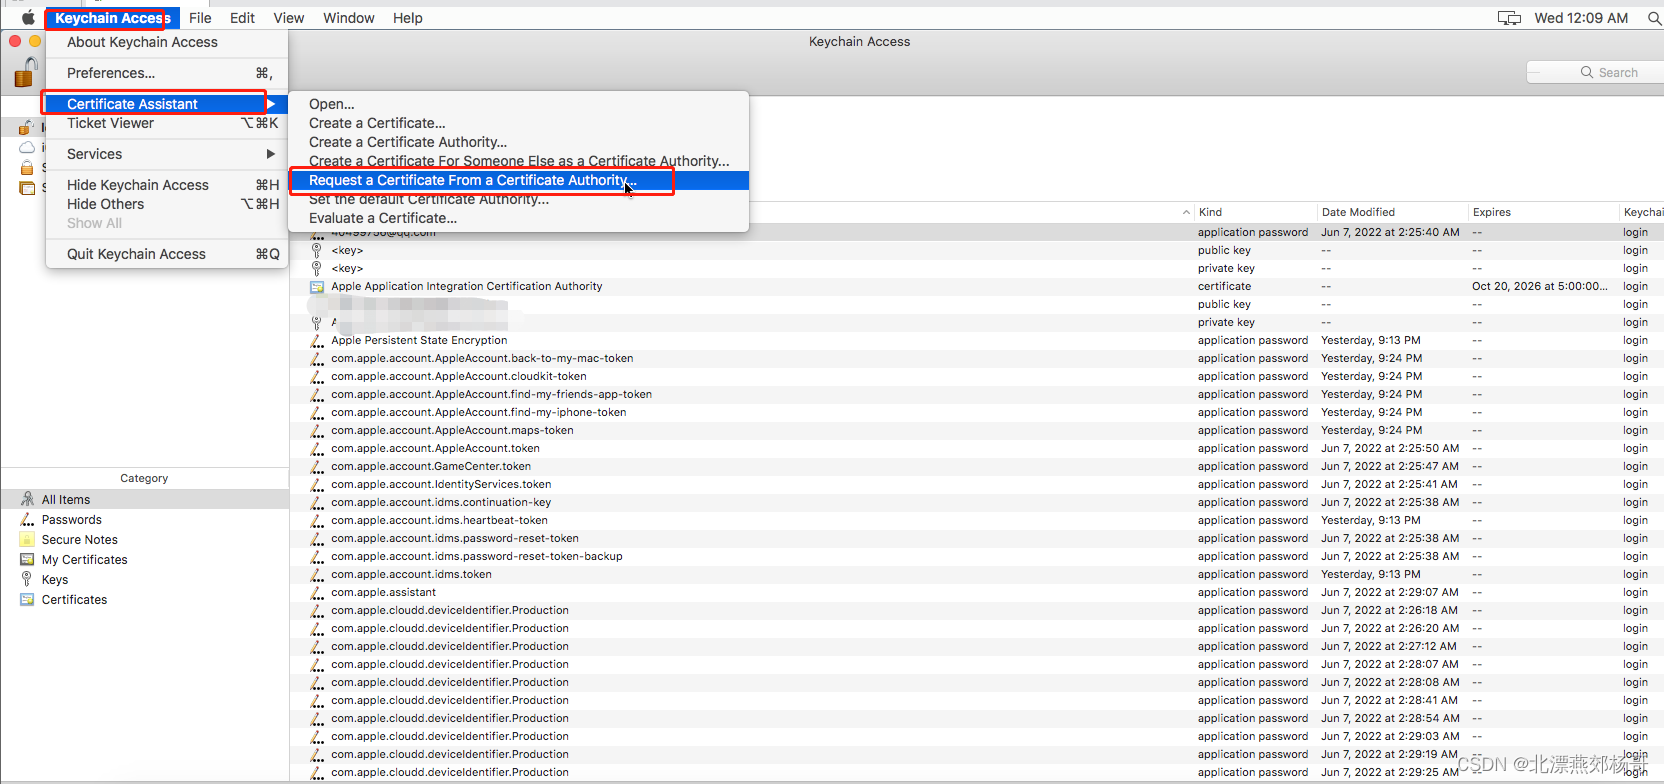This screenshot has width=1664, height=784.
Task: Click the "certificate" kind cell
Action: pos(1224,286)
